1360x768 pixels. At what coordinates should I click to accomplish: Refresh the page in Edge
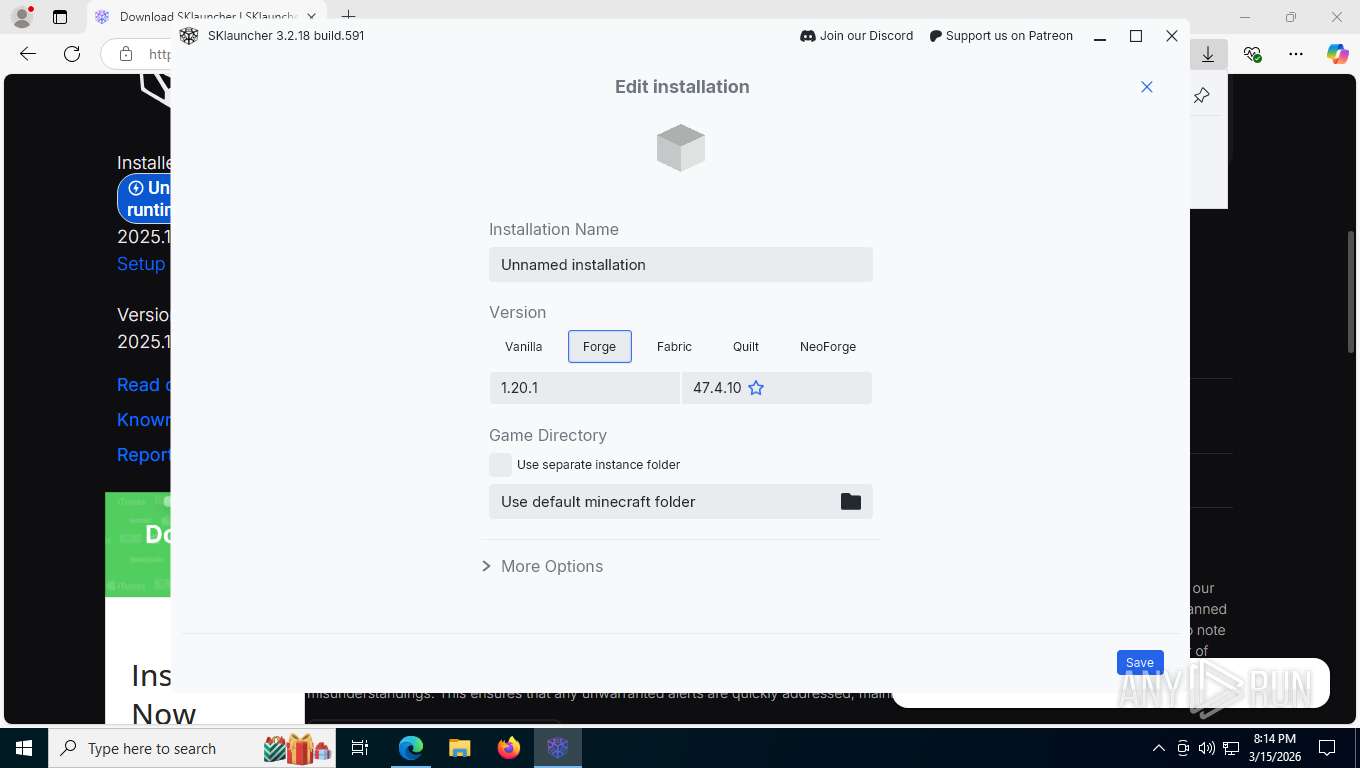click(72, 54)
